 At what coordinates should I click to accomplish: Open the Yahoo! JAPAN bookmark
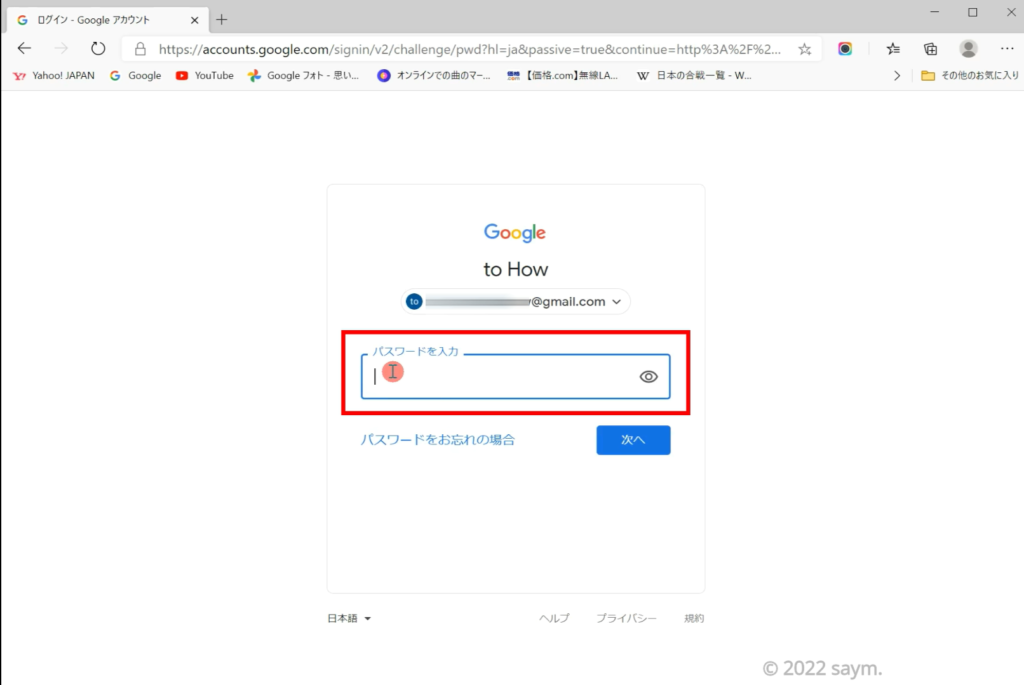[x=54, y=76]
